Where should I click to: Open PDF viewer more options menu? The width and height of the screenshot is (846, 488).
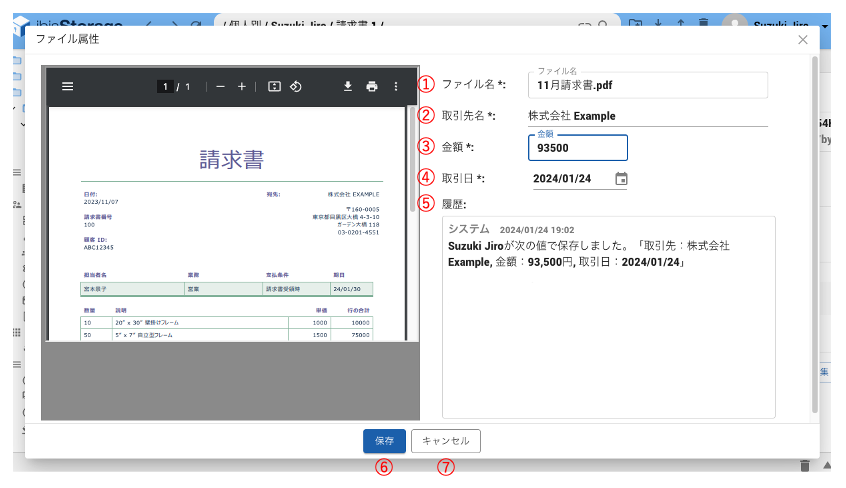396,87
